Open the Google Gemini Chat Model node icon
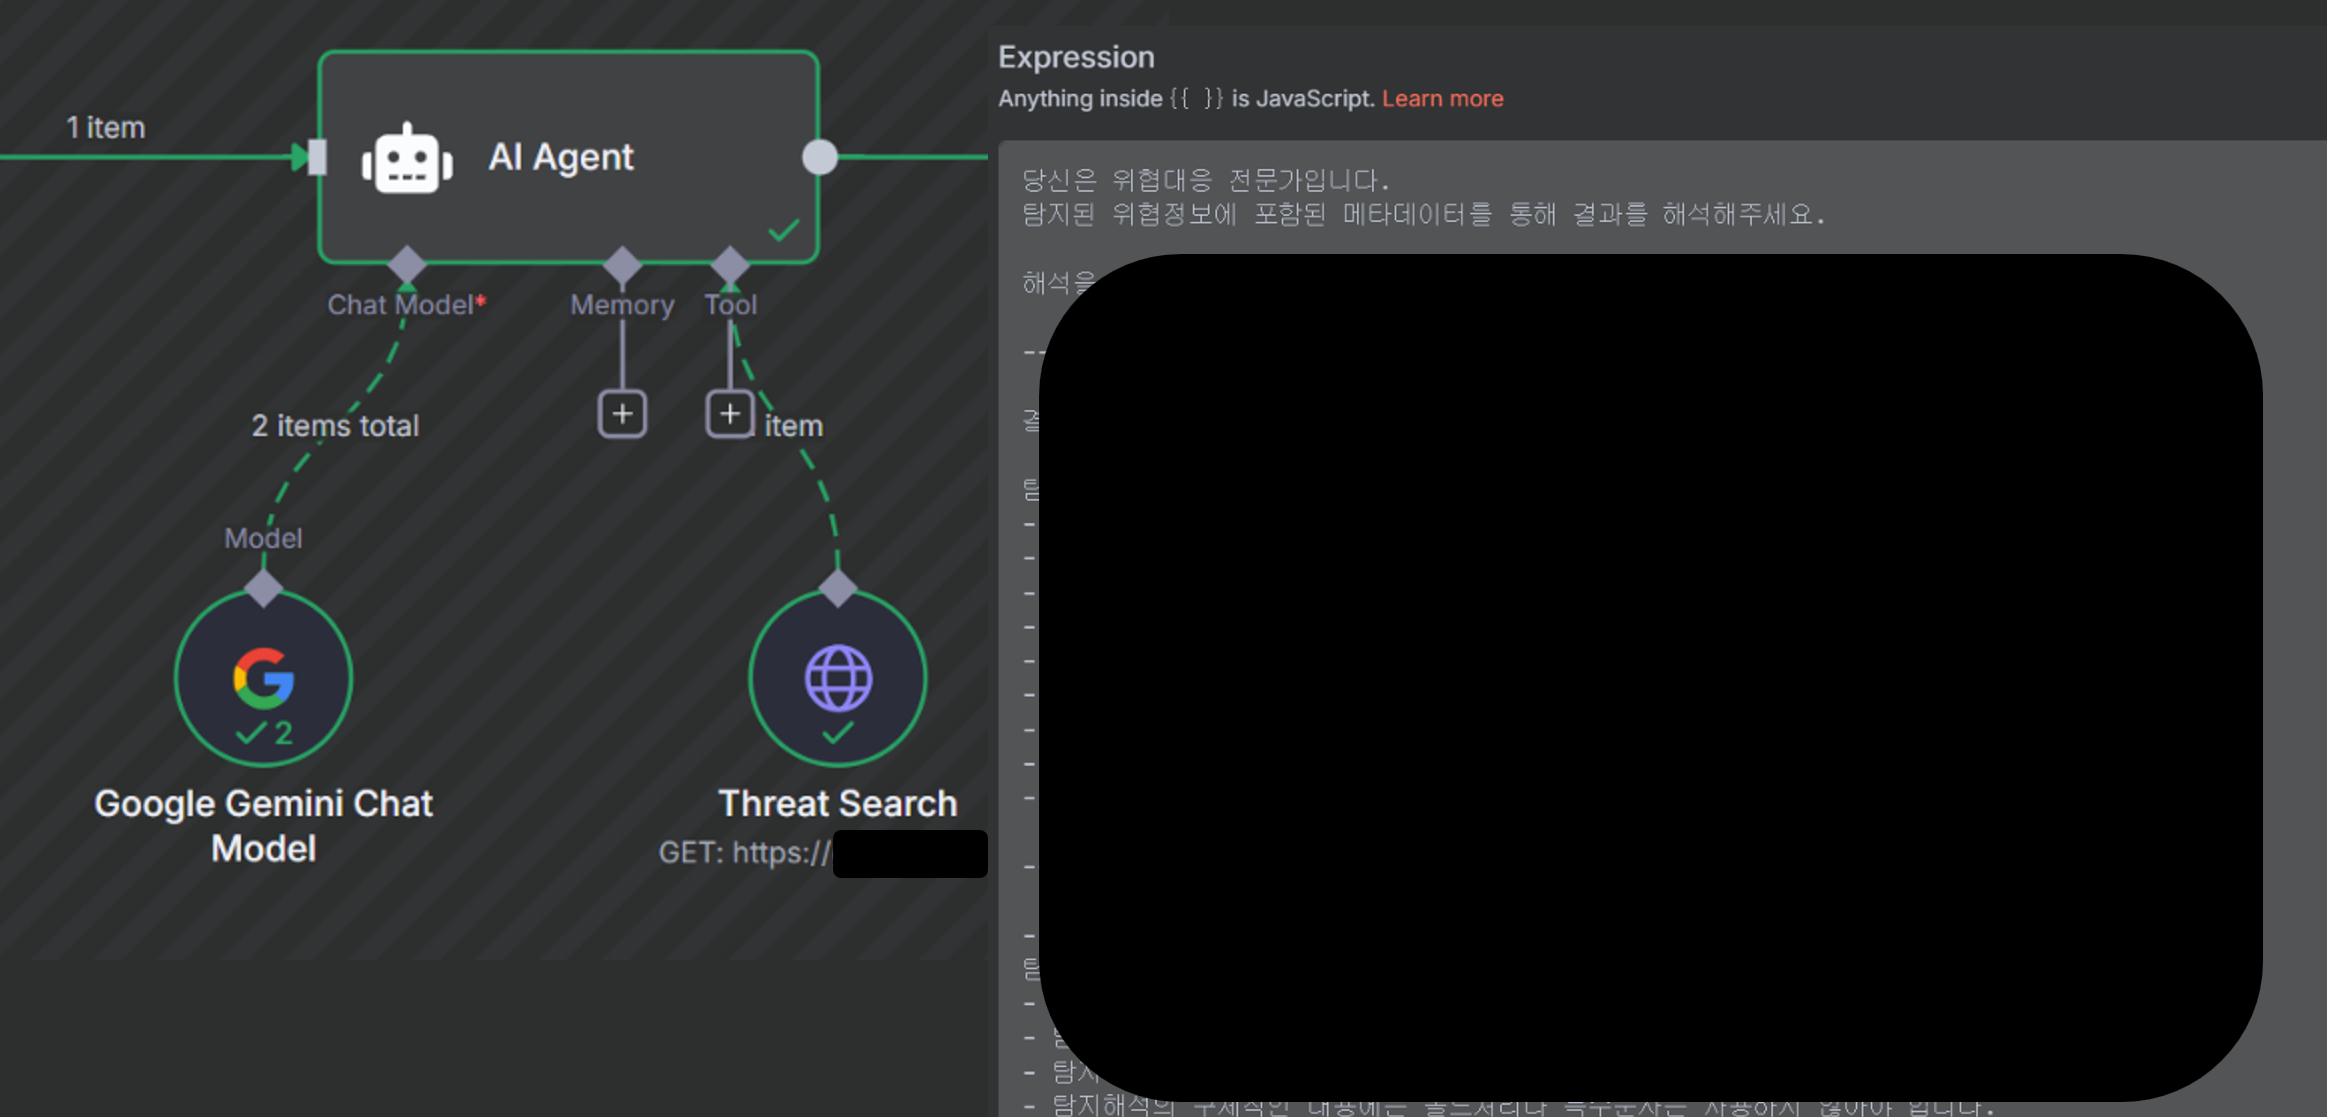Image resolution: width=2327 pixels, height=1117 pixels. (262, 676)
